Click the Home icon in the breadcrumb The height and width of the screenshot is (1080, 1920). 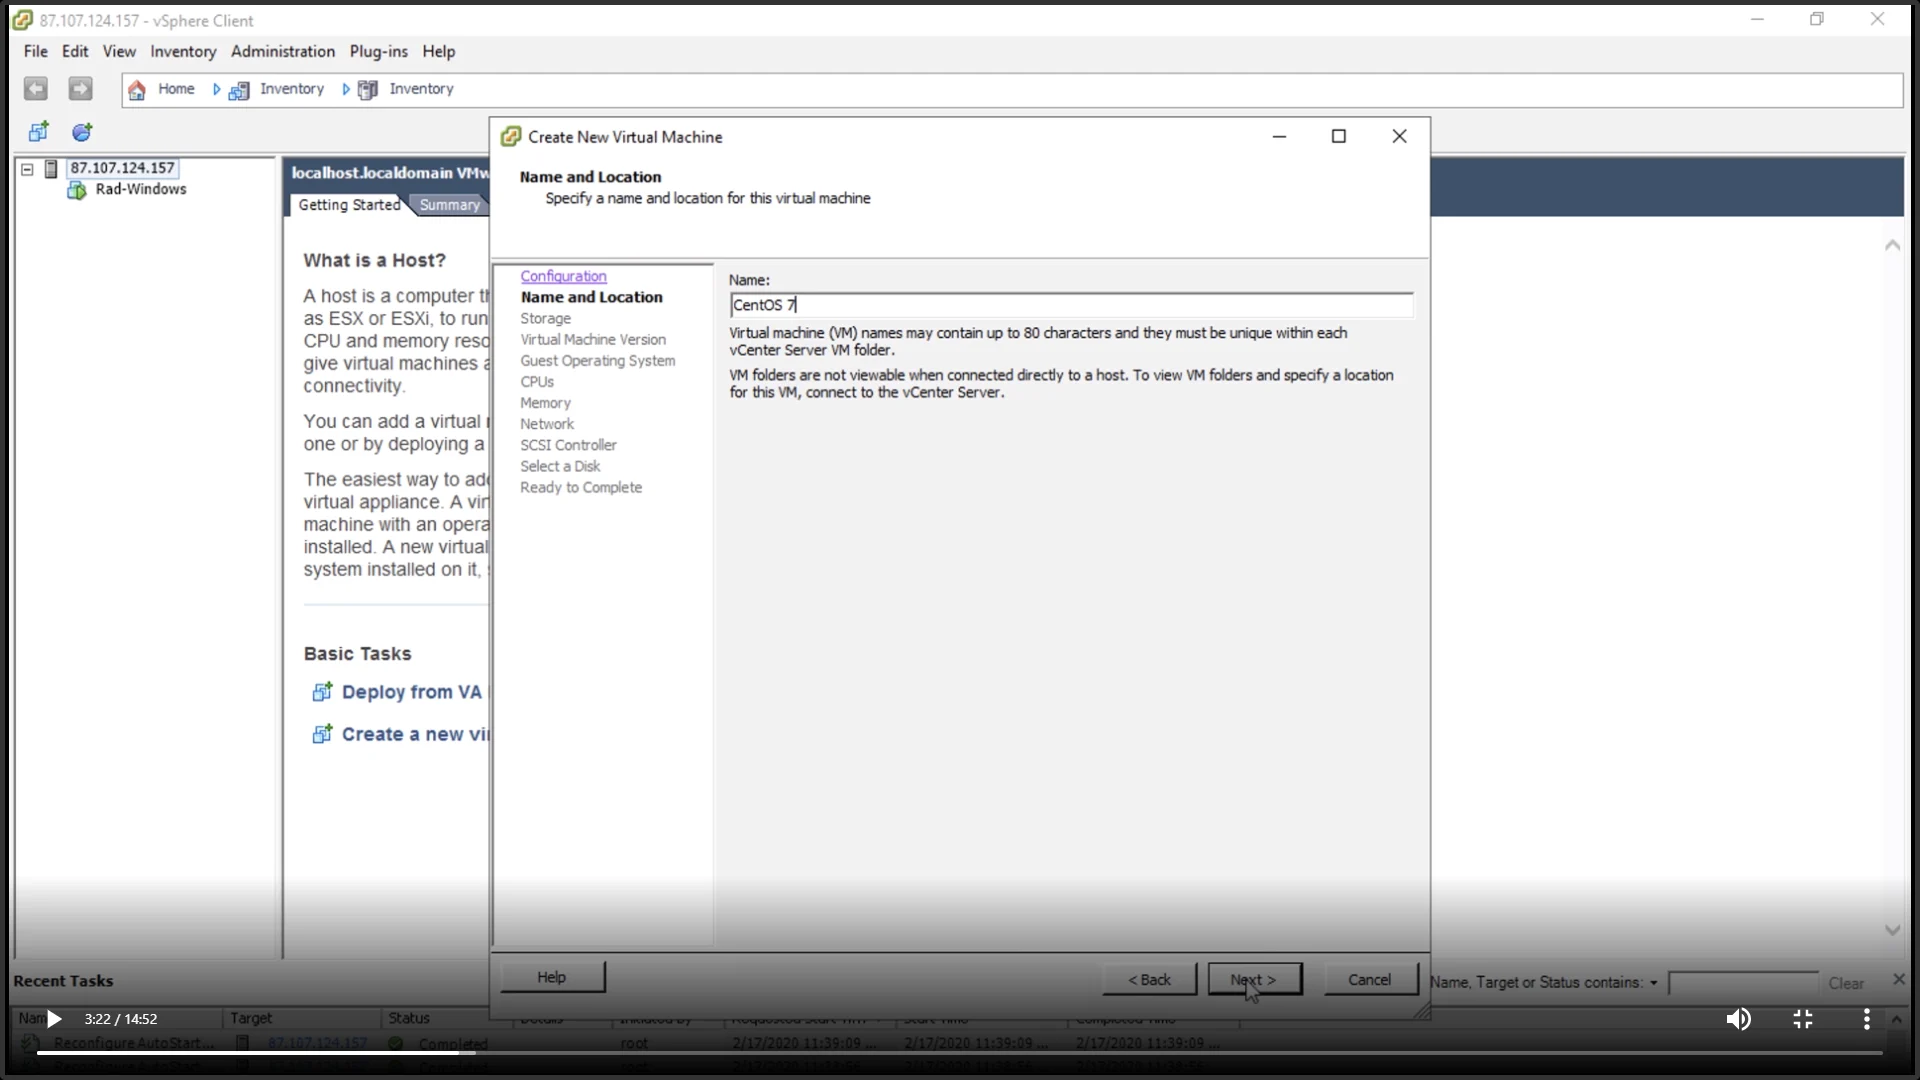(137, 90)
